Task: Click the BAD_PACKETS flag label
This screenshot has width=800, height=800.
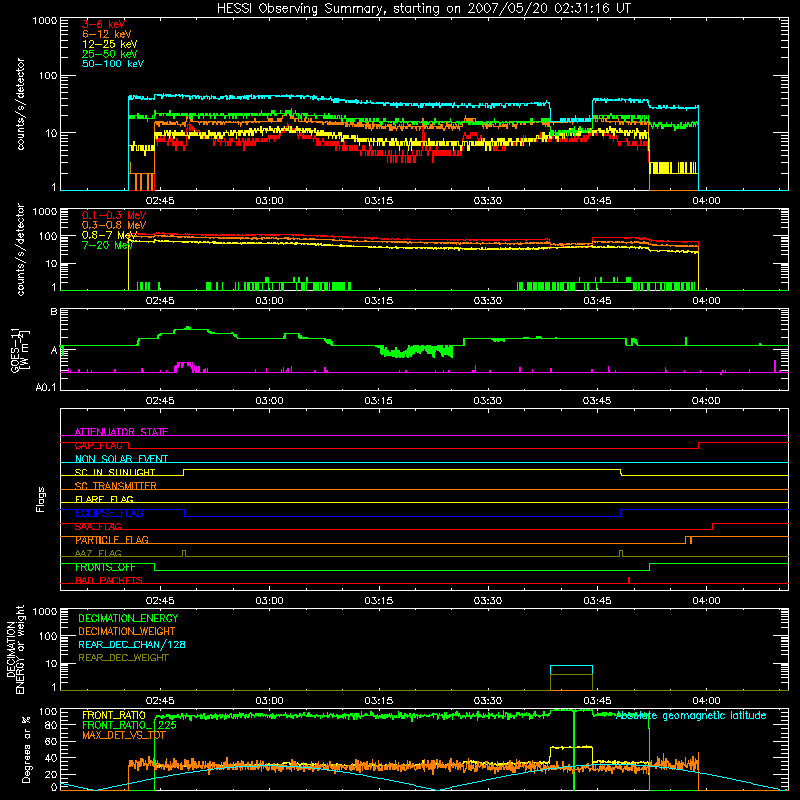Action: [109, 580]
